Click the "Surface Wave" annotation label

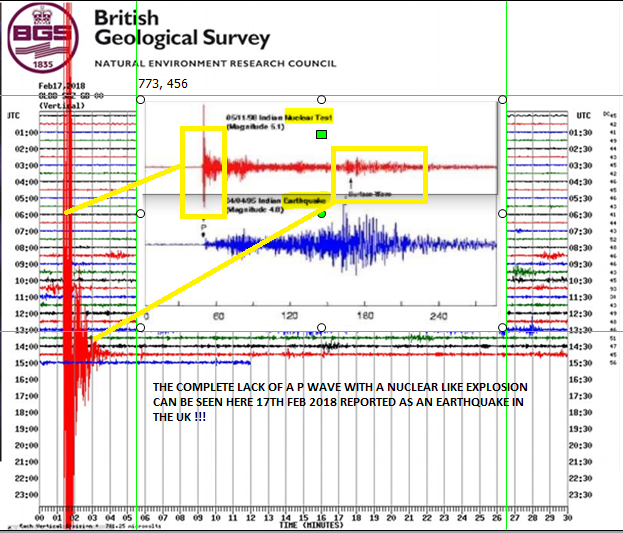(x=370, y=194)
